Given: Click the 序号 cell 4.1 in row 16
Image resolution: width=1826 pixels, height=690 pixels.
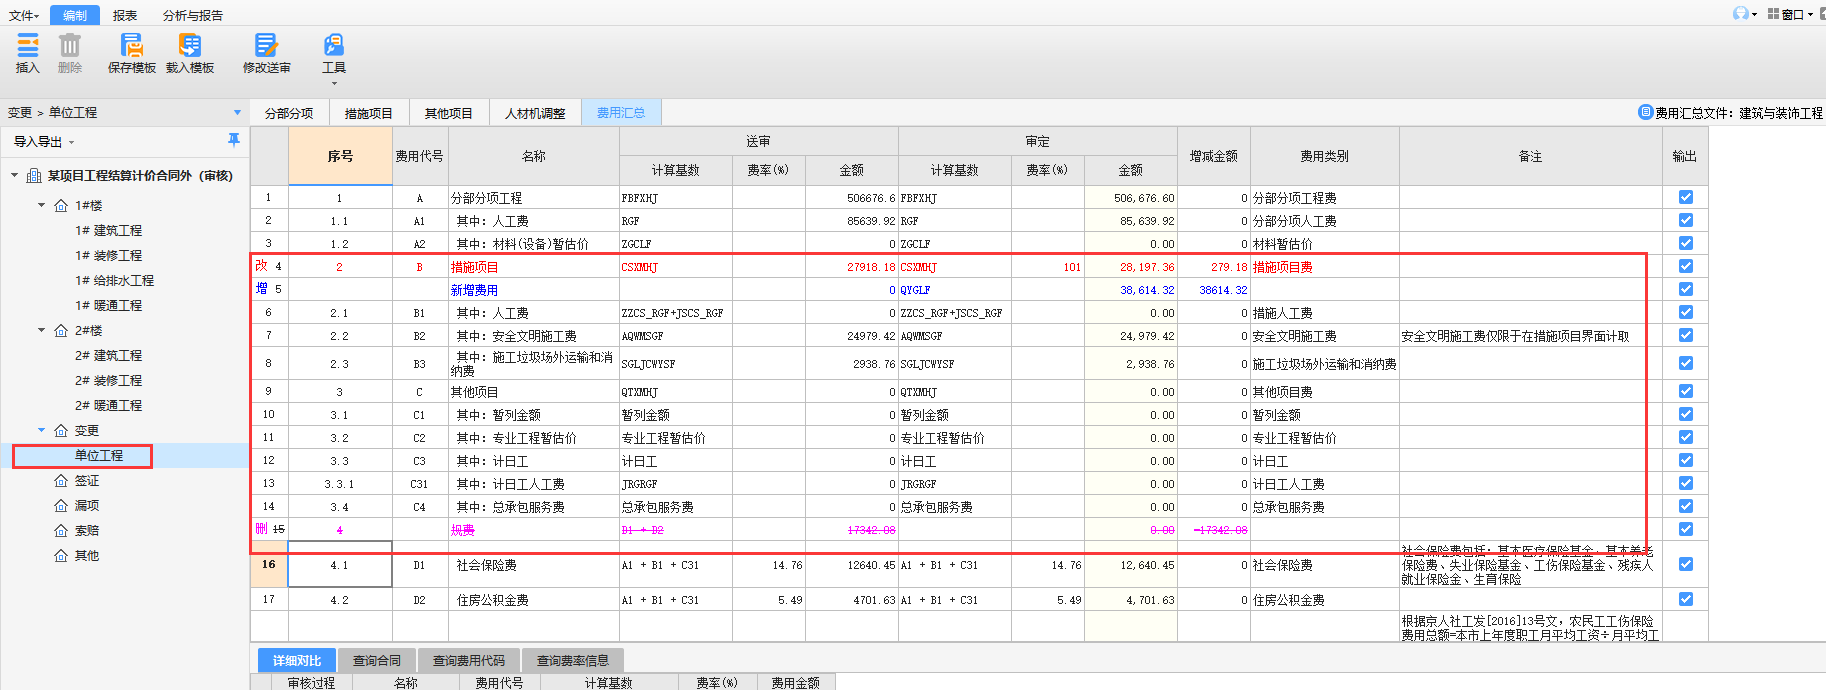Looking at the screenshot, I should pos(340,565).
